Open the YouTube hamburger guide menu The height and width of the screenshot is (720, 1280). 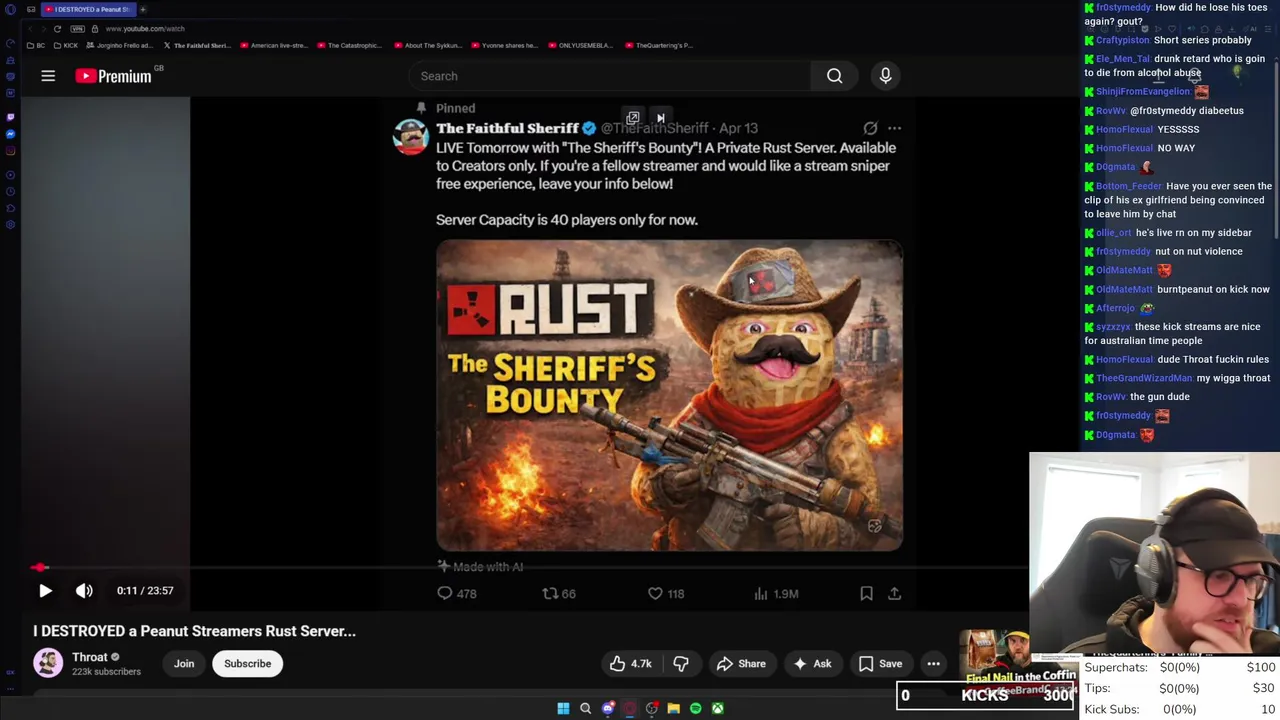pos(48,76)
